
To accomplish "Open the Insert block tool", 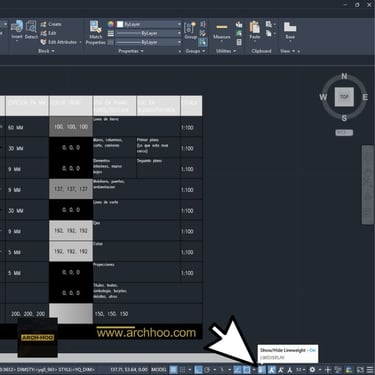I will click(17, 30).
